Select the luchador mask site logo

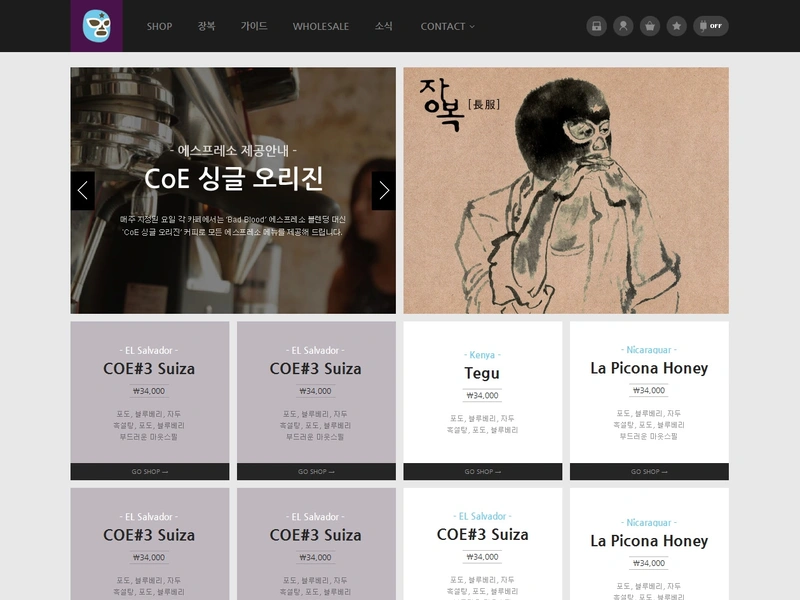tap(97, 24)
